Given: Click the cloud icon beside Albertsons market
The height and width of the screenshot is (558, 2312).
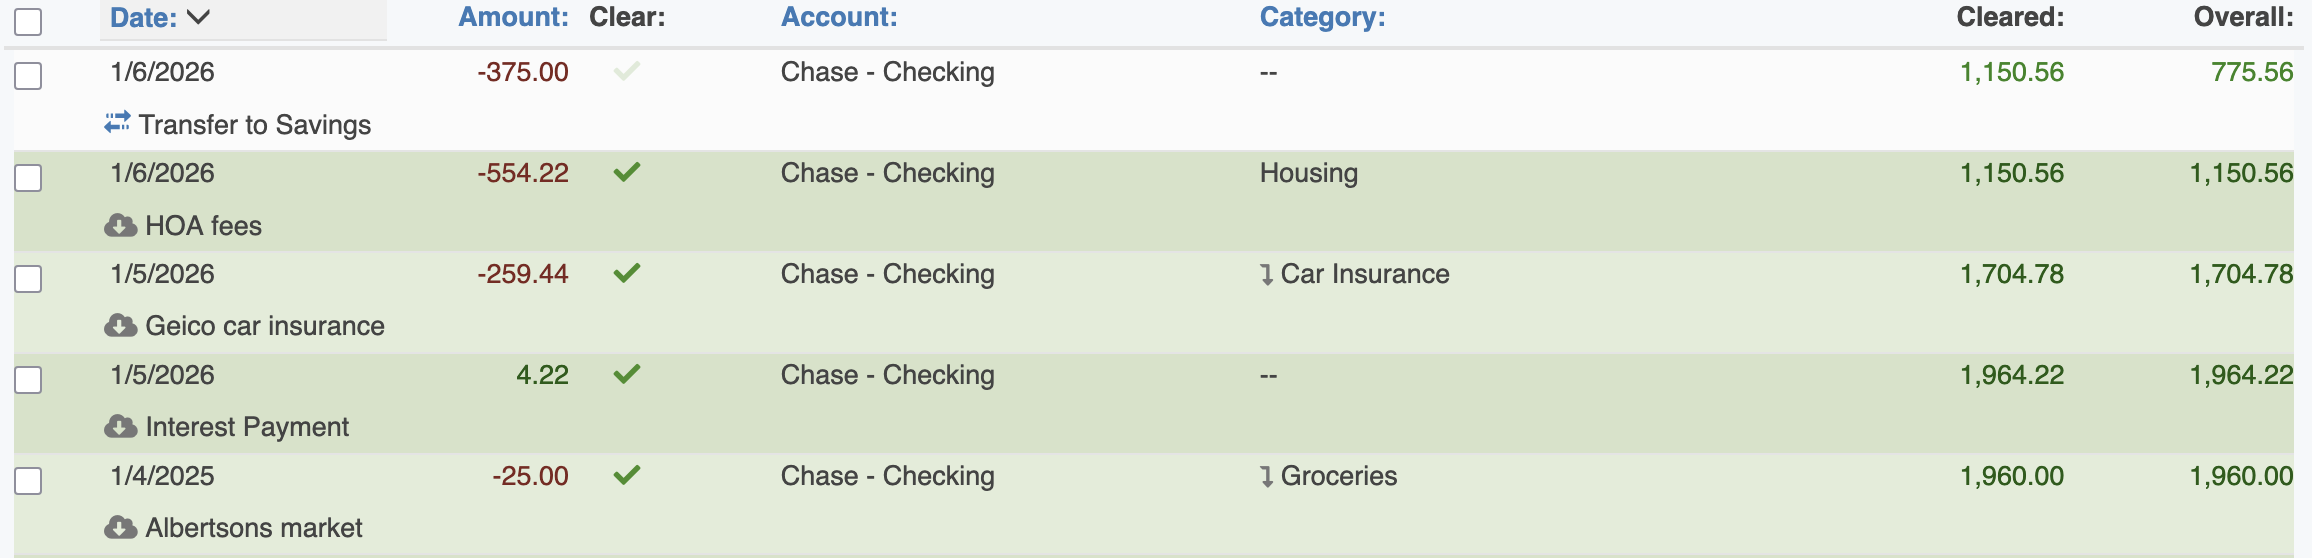Looking at the screenshot, I should 121,528.
